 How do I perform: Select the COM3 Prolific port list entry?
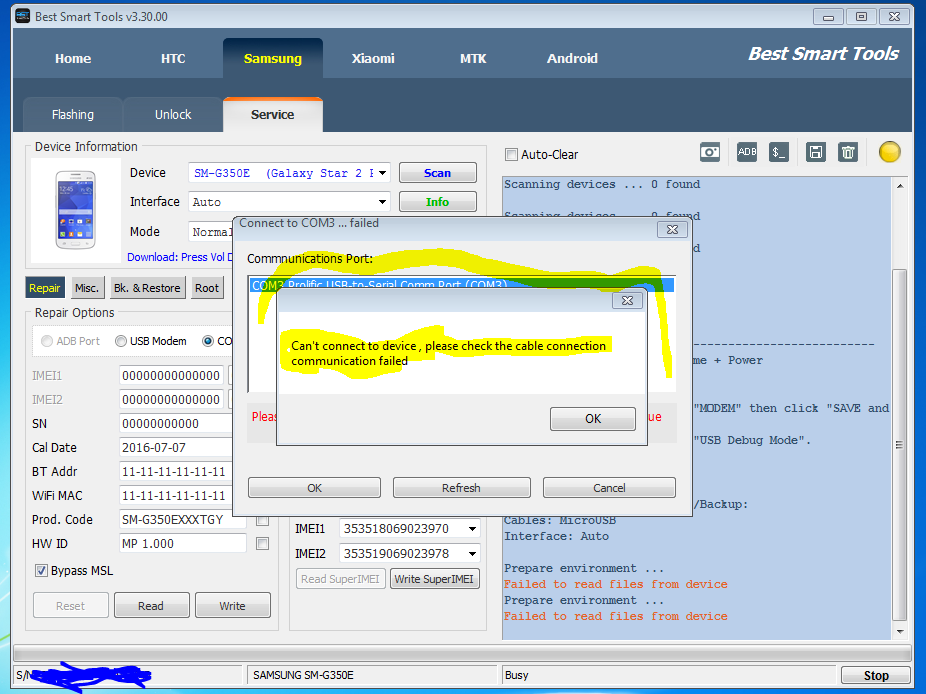coord(461,284)
